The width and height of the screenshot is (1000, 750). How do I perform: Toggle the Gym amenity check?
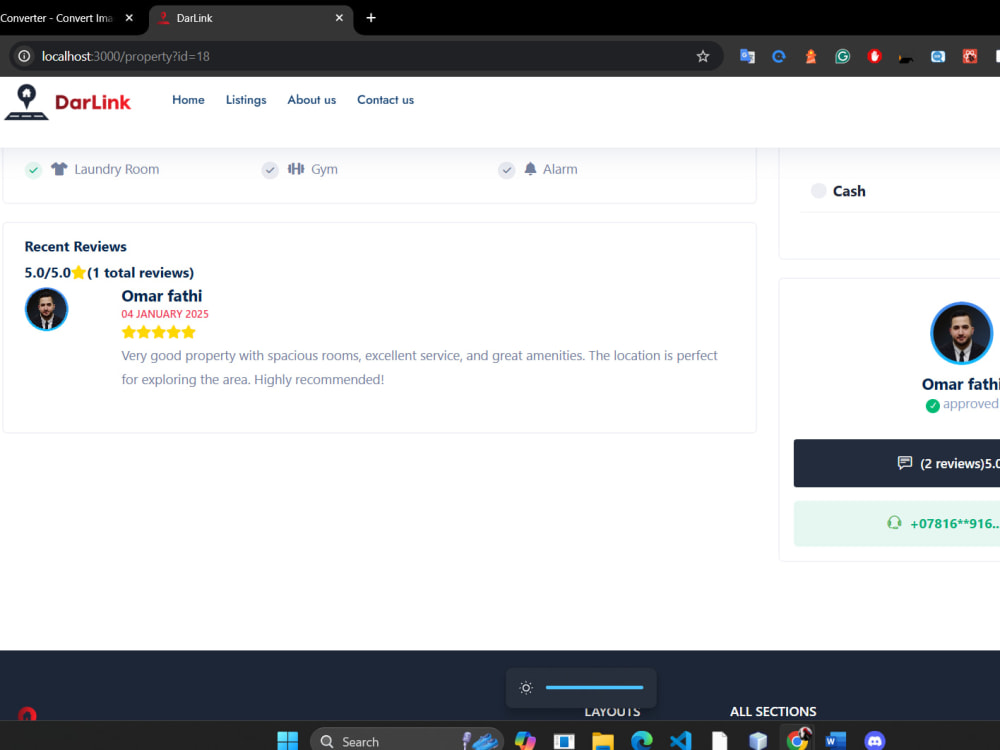tap(270, 170)
